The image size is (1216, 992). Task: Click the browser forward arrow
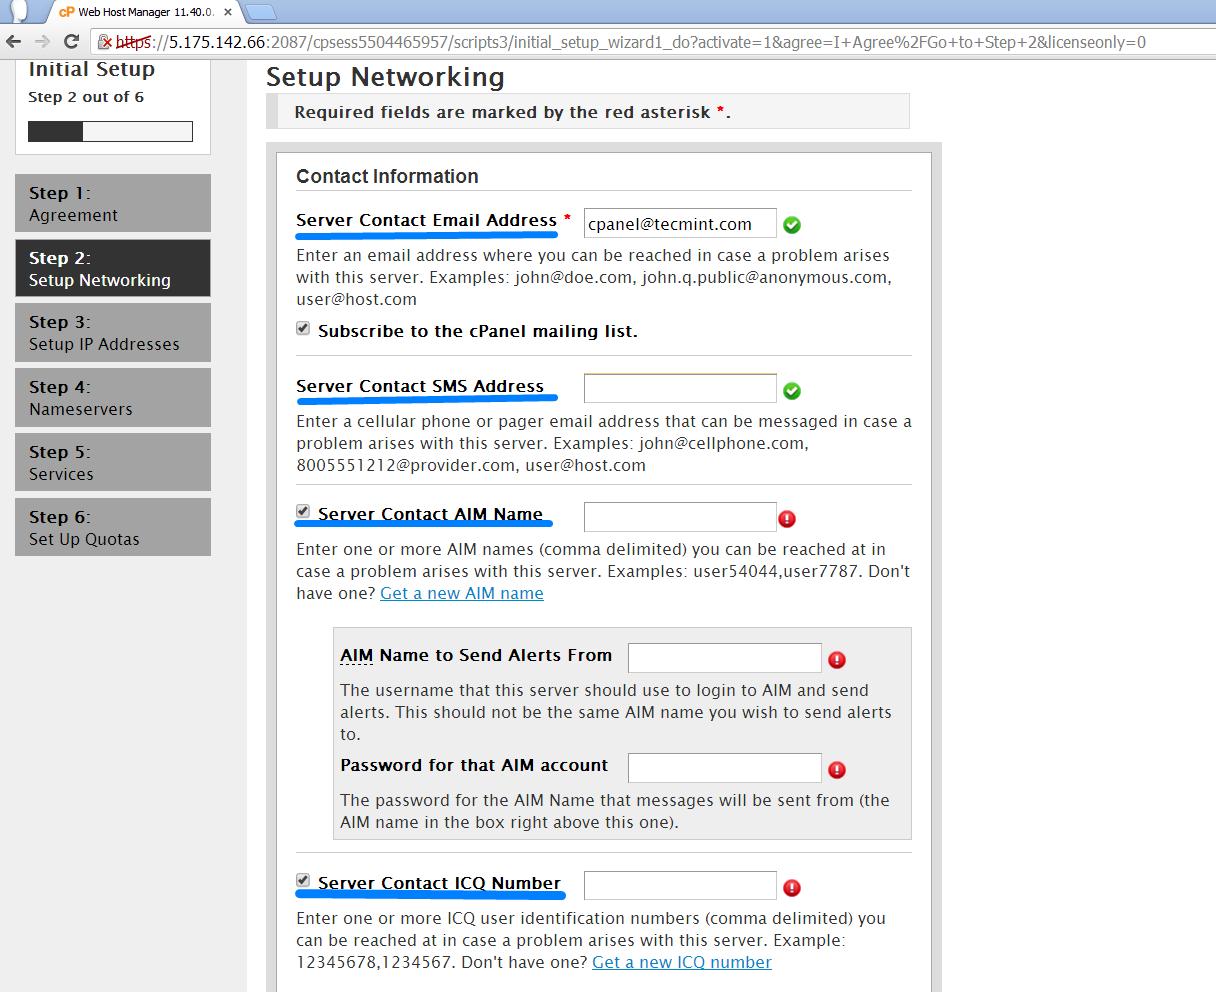42,42
